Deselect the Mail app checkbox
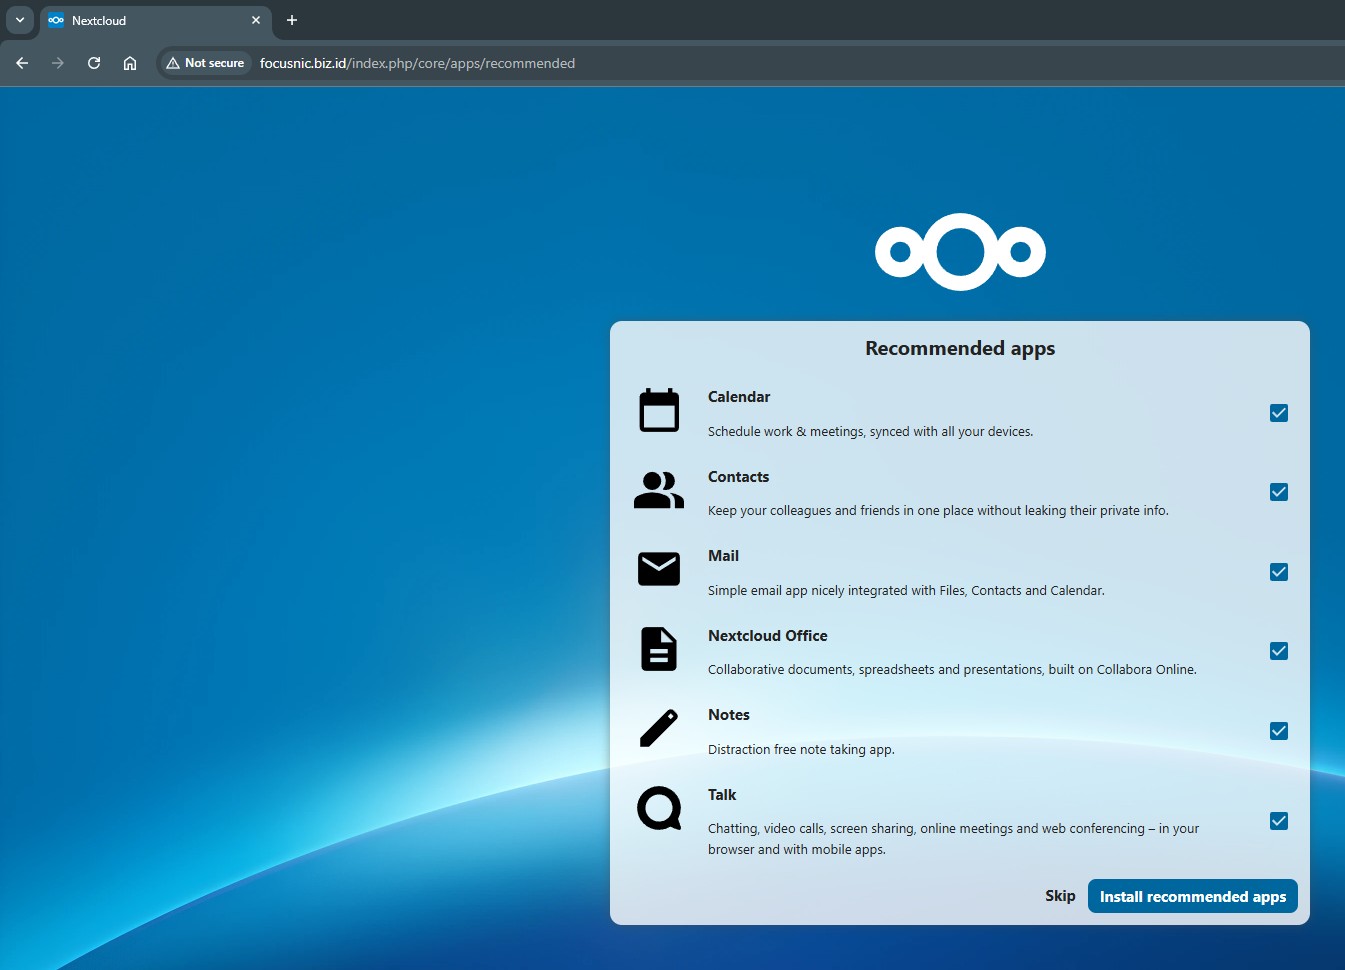Viewport: 1345px width, 970px height. coord(1278,572)
